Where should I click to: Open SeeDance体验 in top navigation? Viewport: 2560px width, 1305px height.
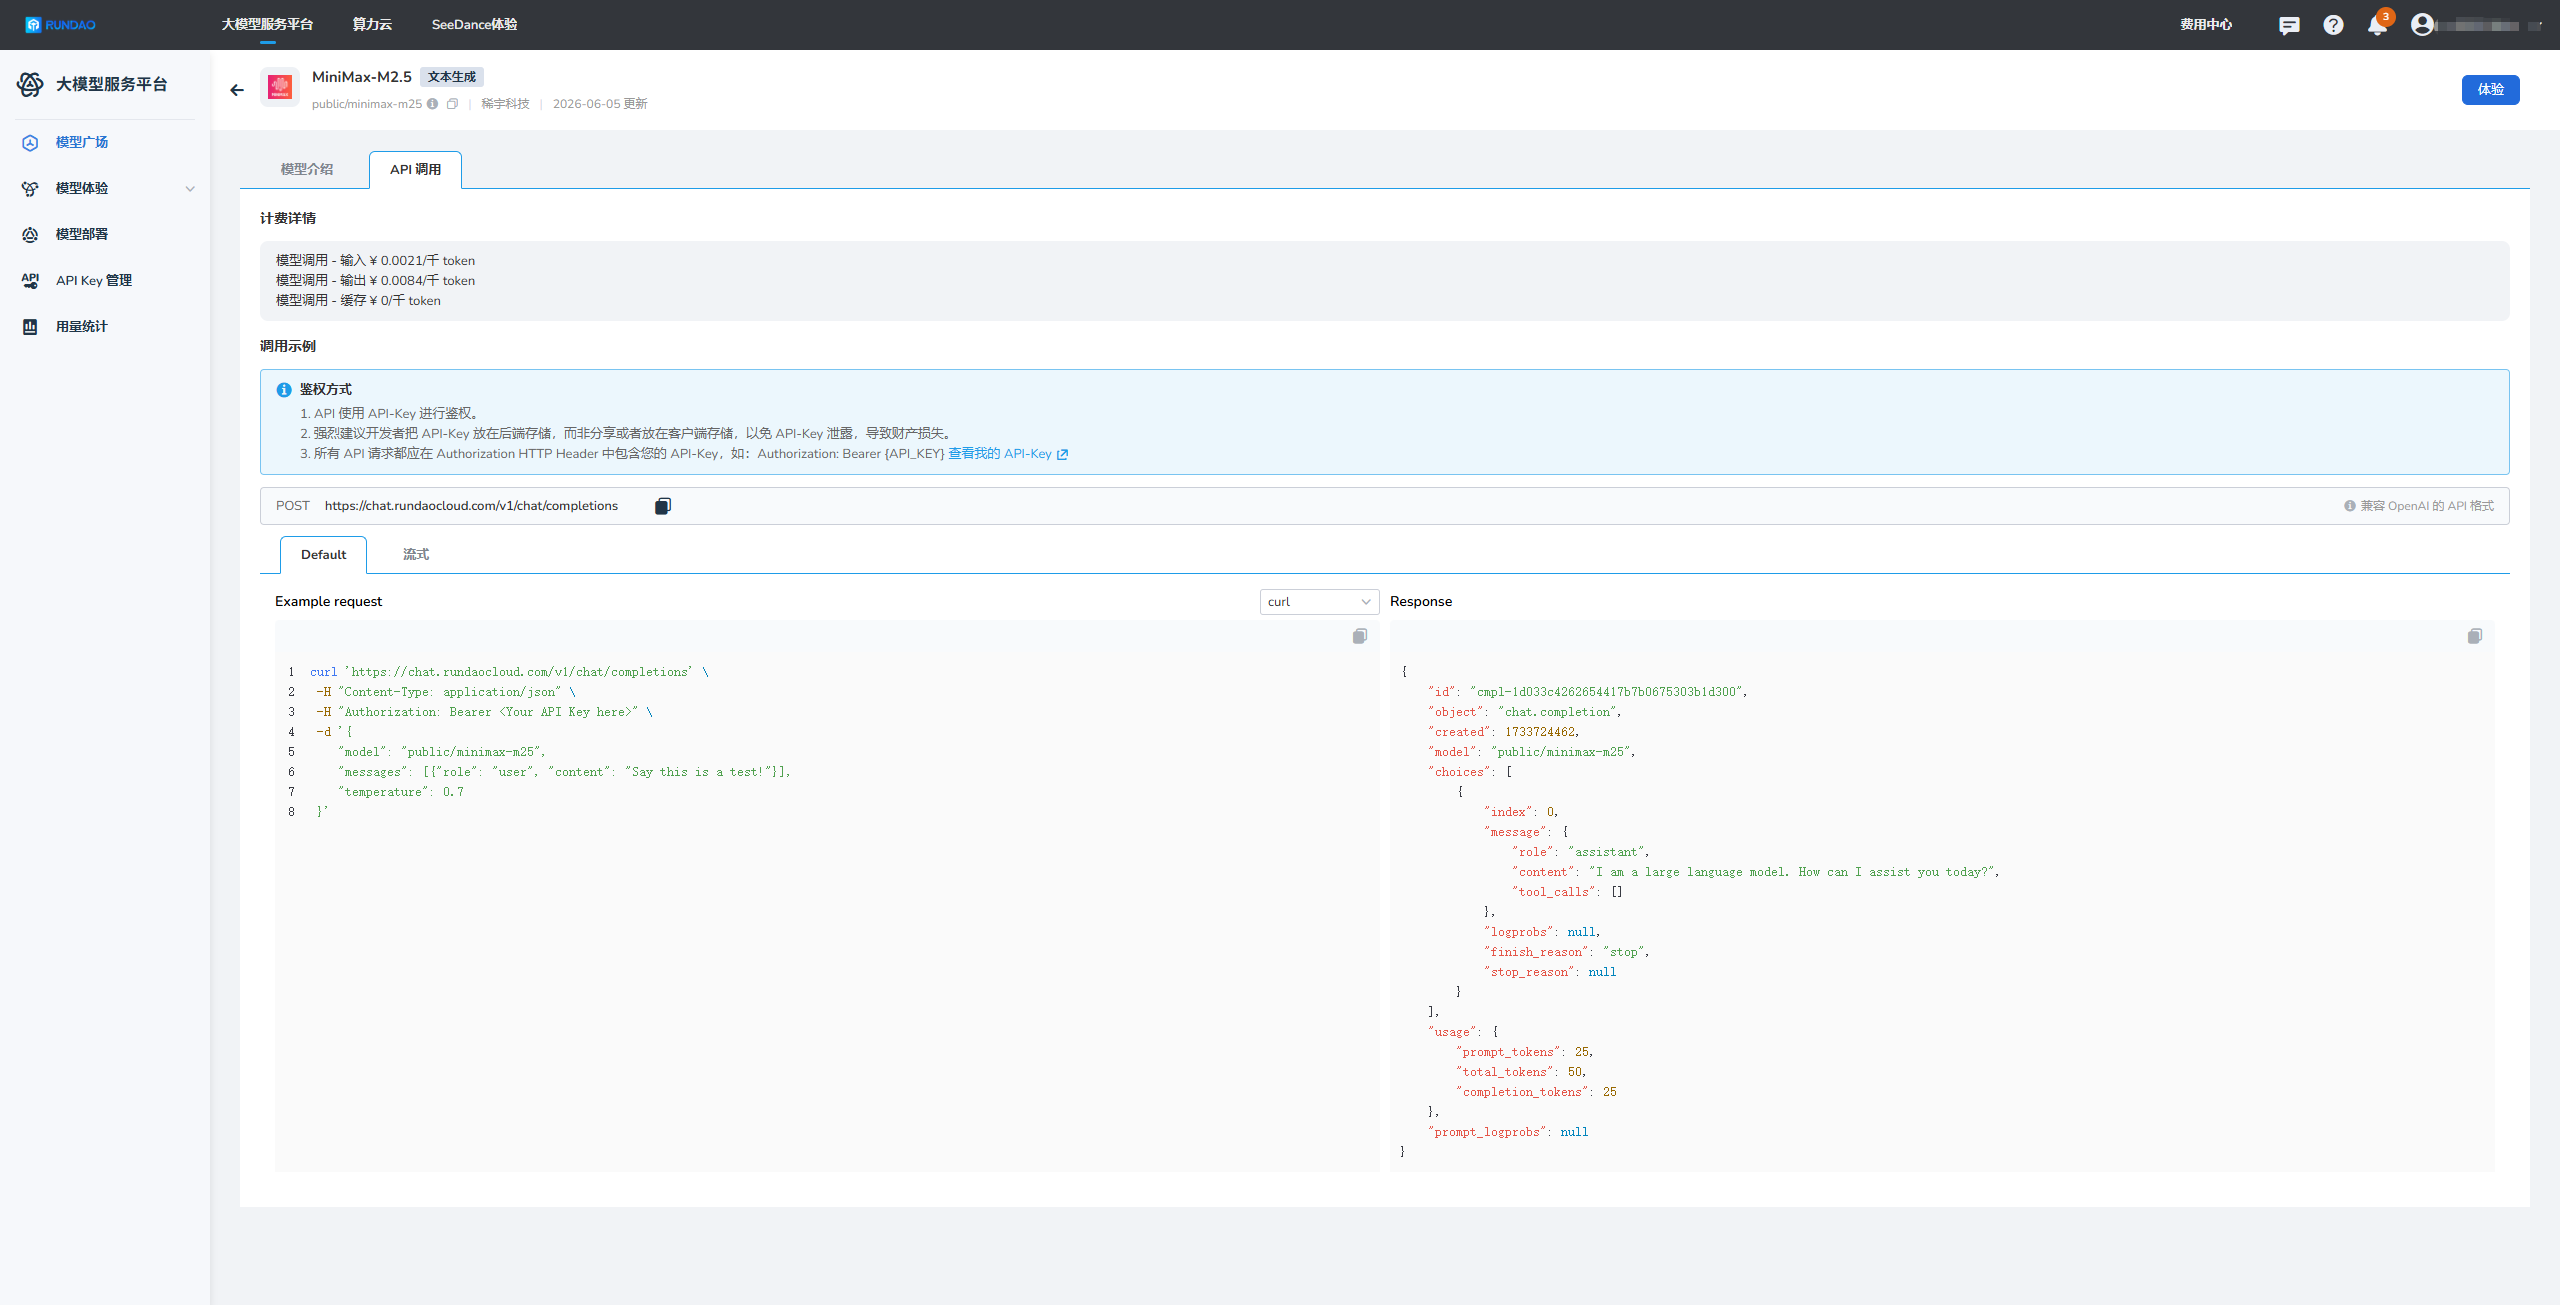point(474,25)
